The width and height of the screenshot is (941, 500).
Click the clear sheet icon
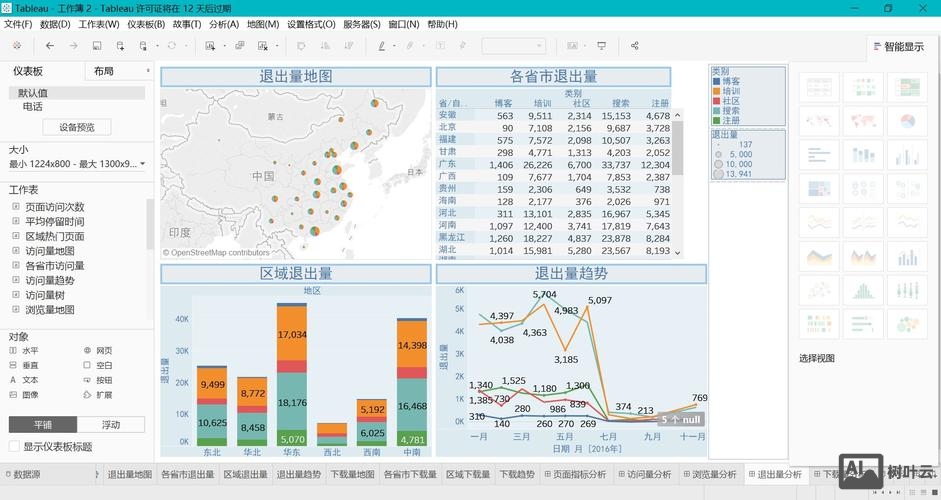[x=262, y=46]
